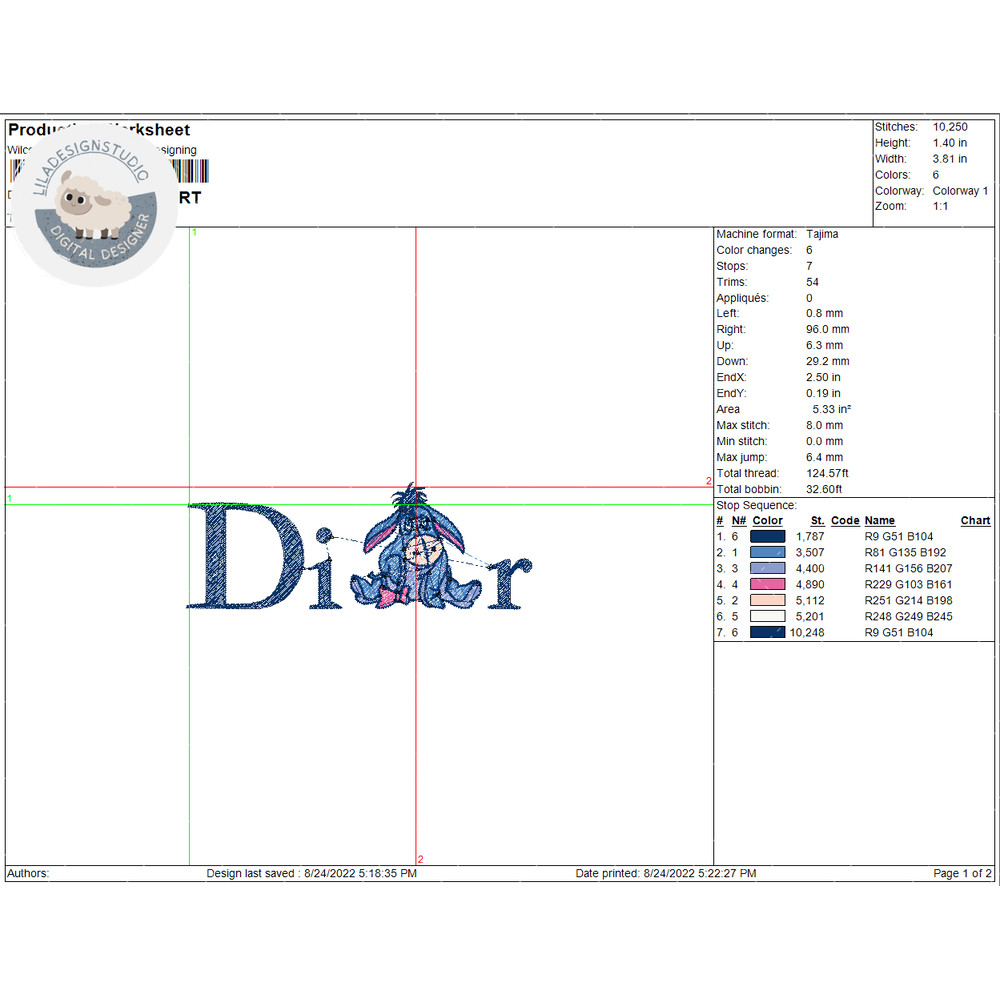Viewport: 1000px width, 1000px height.
Task: Click the Page 1 of 2 label
Action: pyautogui.click(x=962, y=874)
